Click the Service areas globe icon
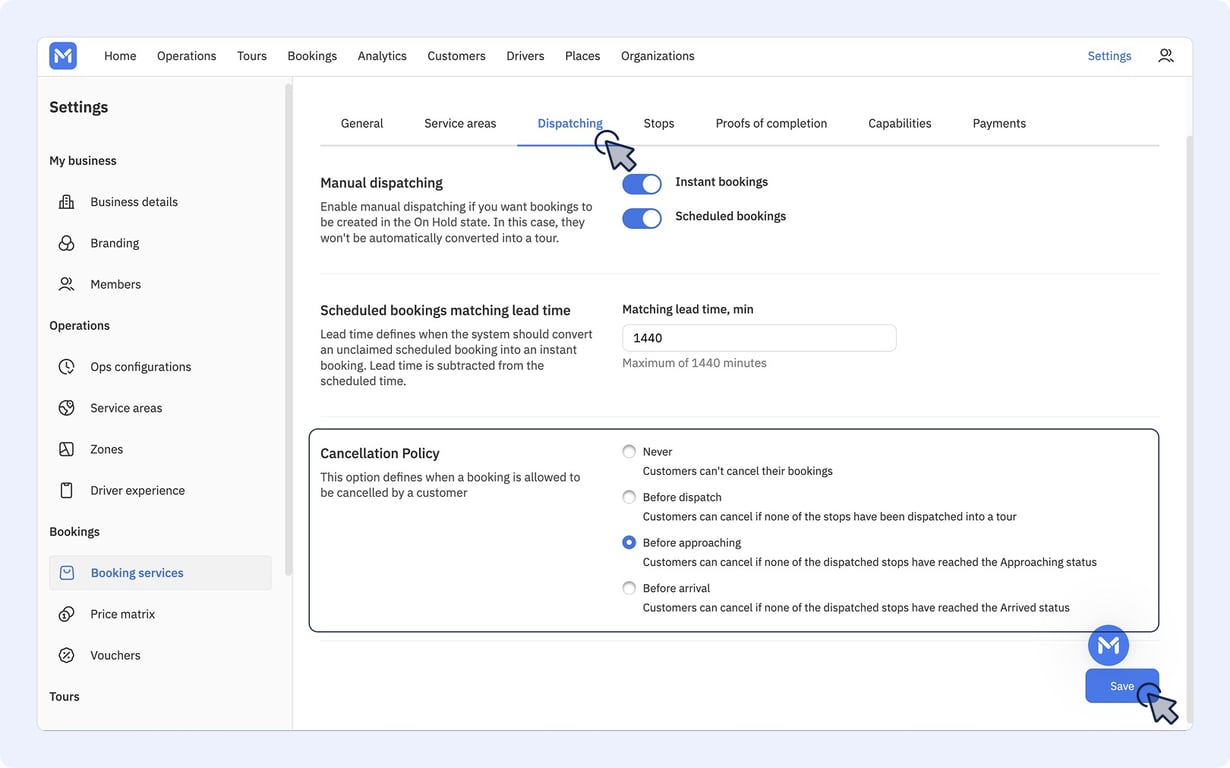Viewport: 1230px width, 768px height. 67,408
